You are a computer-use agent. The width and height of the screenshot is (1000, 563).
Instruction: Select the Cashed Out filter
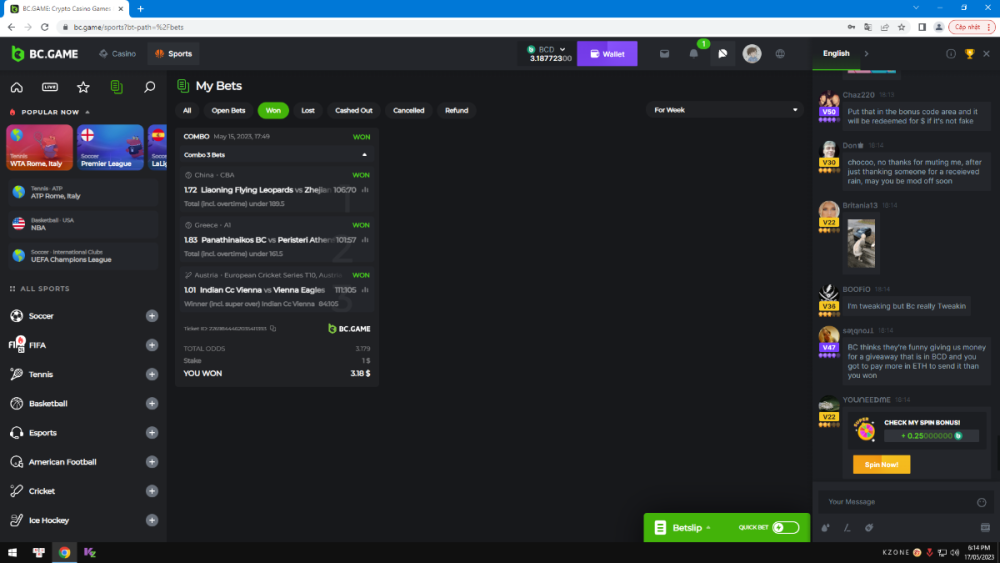click(354, 111)
